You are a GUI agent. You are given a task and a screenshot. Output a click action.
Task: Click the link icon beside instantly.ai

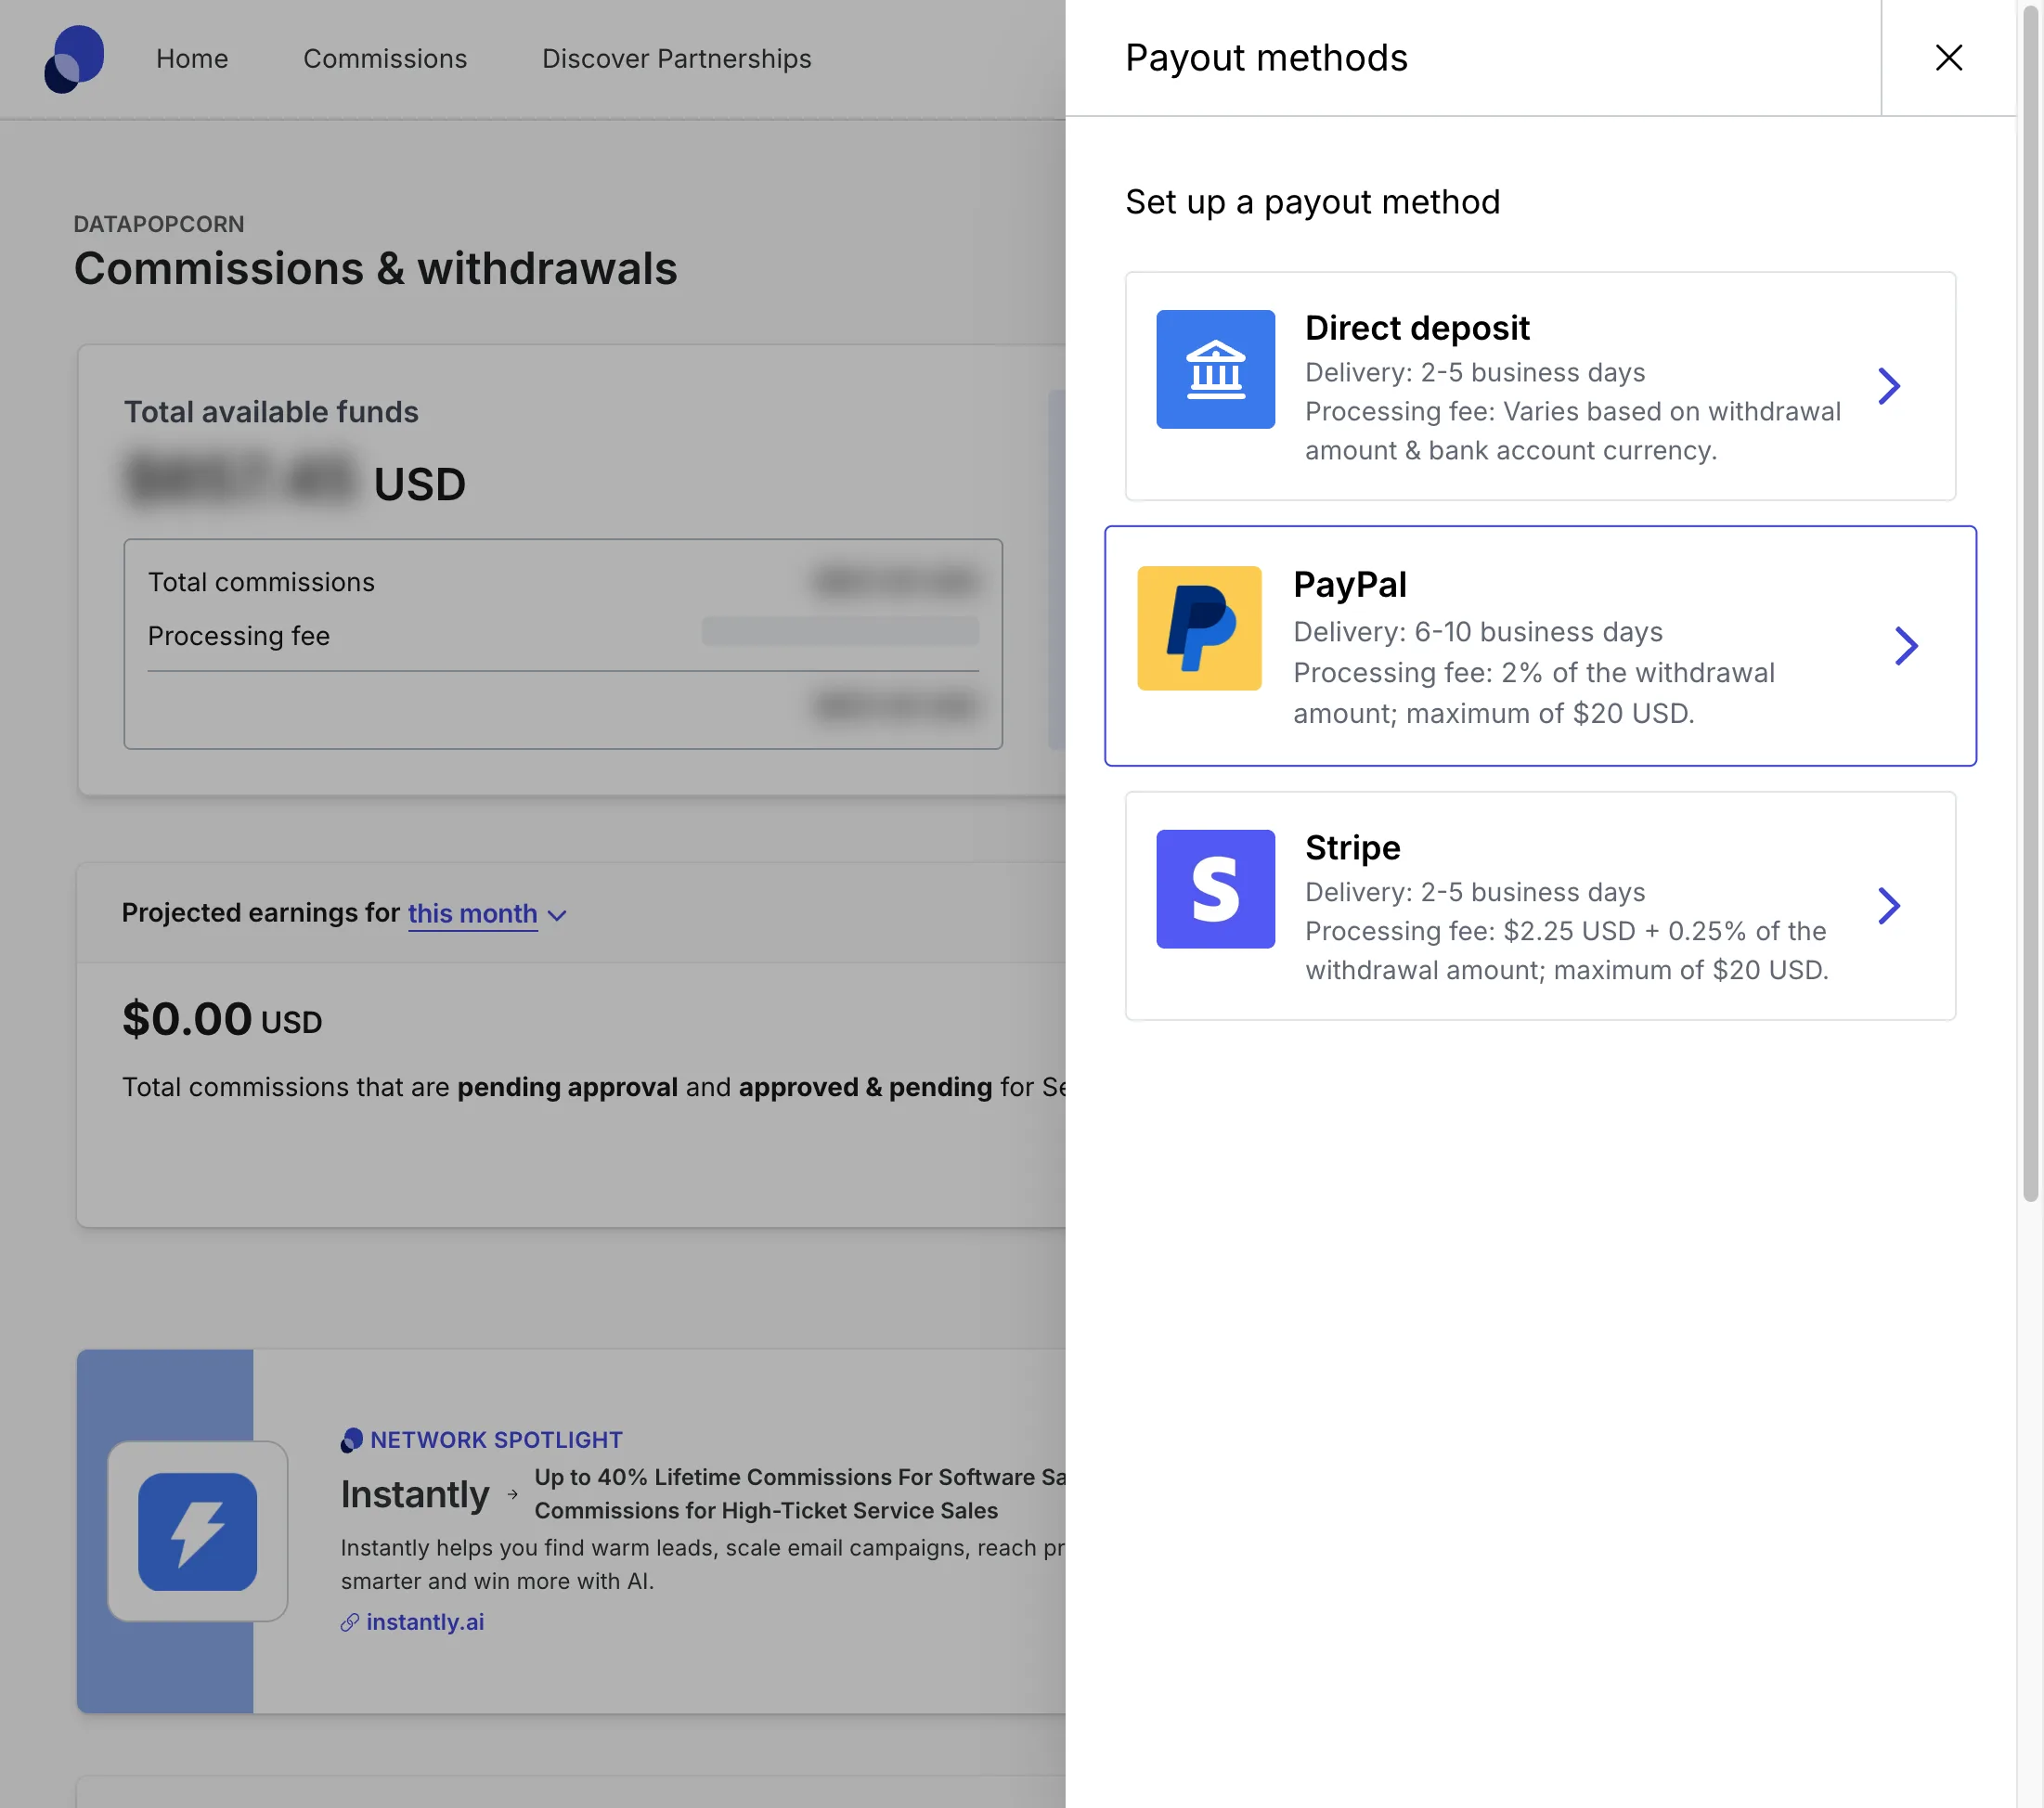pos(349,1623)
